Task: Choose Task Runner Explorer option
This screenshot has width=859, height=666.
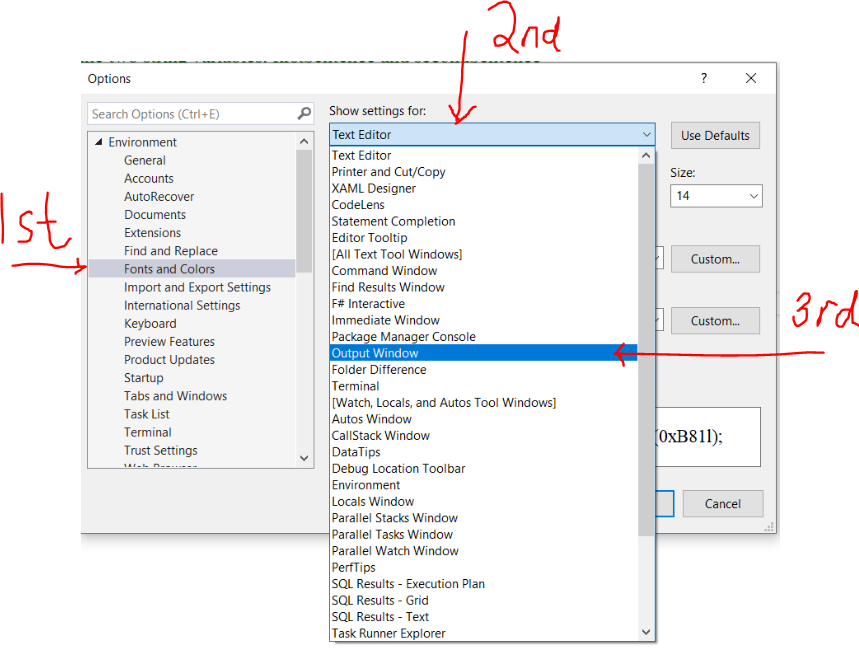Action: point(484,633)
